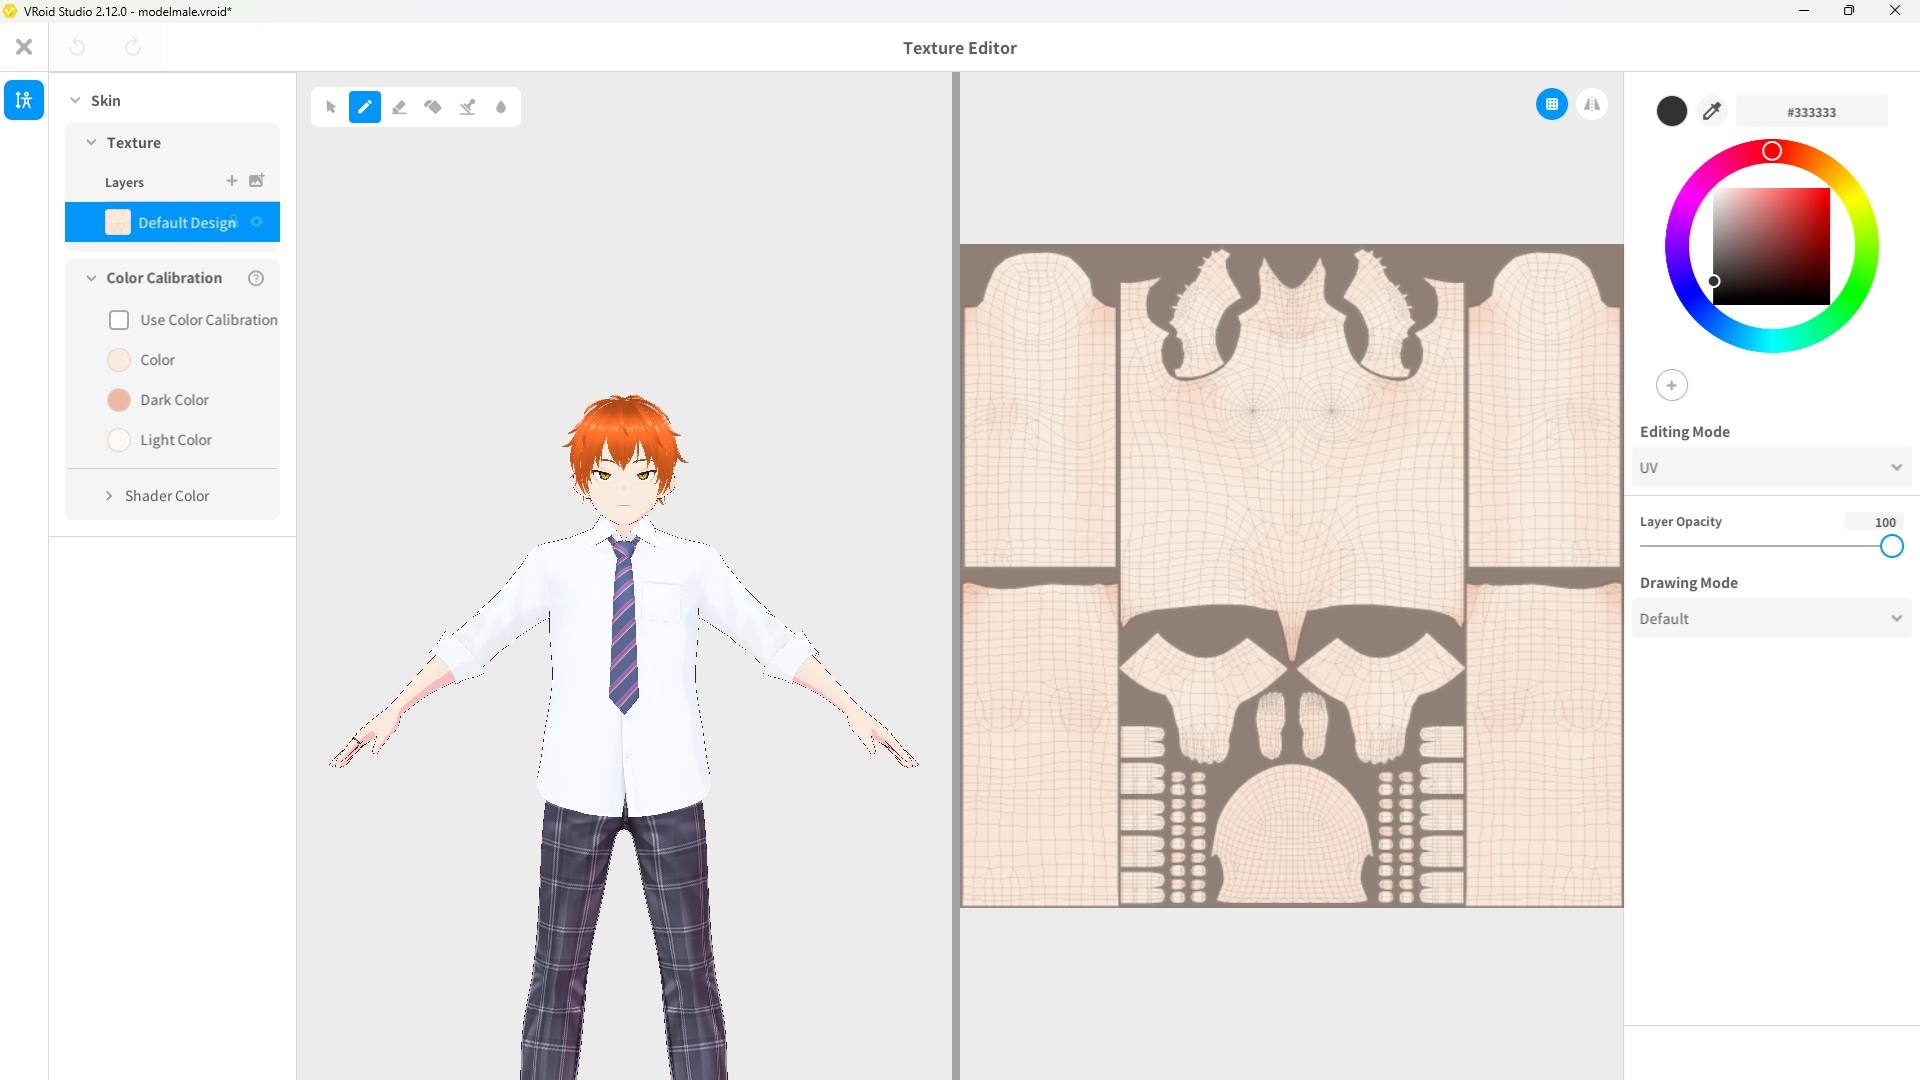
Task: Click the add layer plus icon
Action: (232, 181)
